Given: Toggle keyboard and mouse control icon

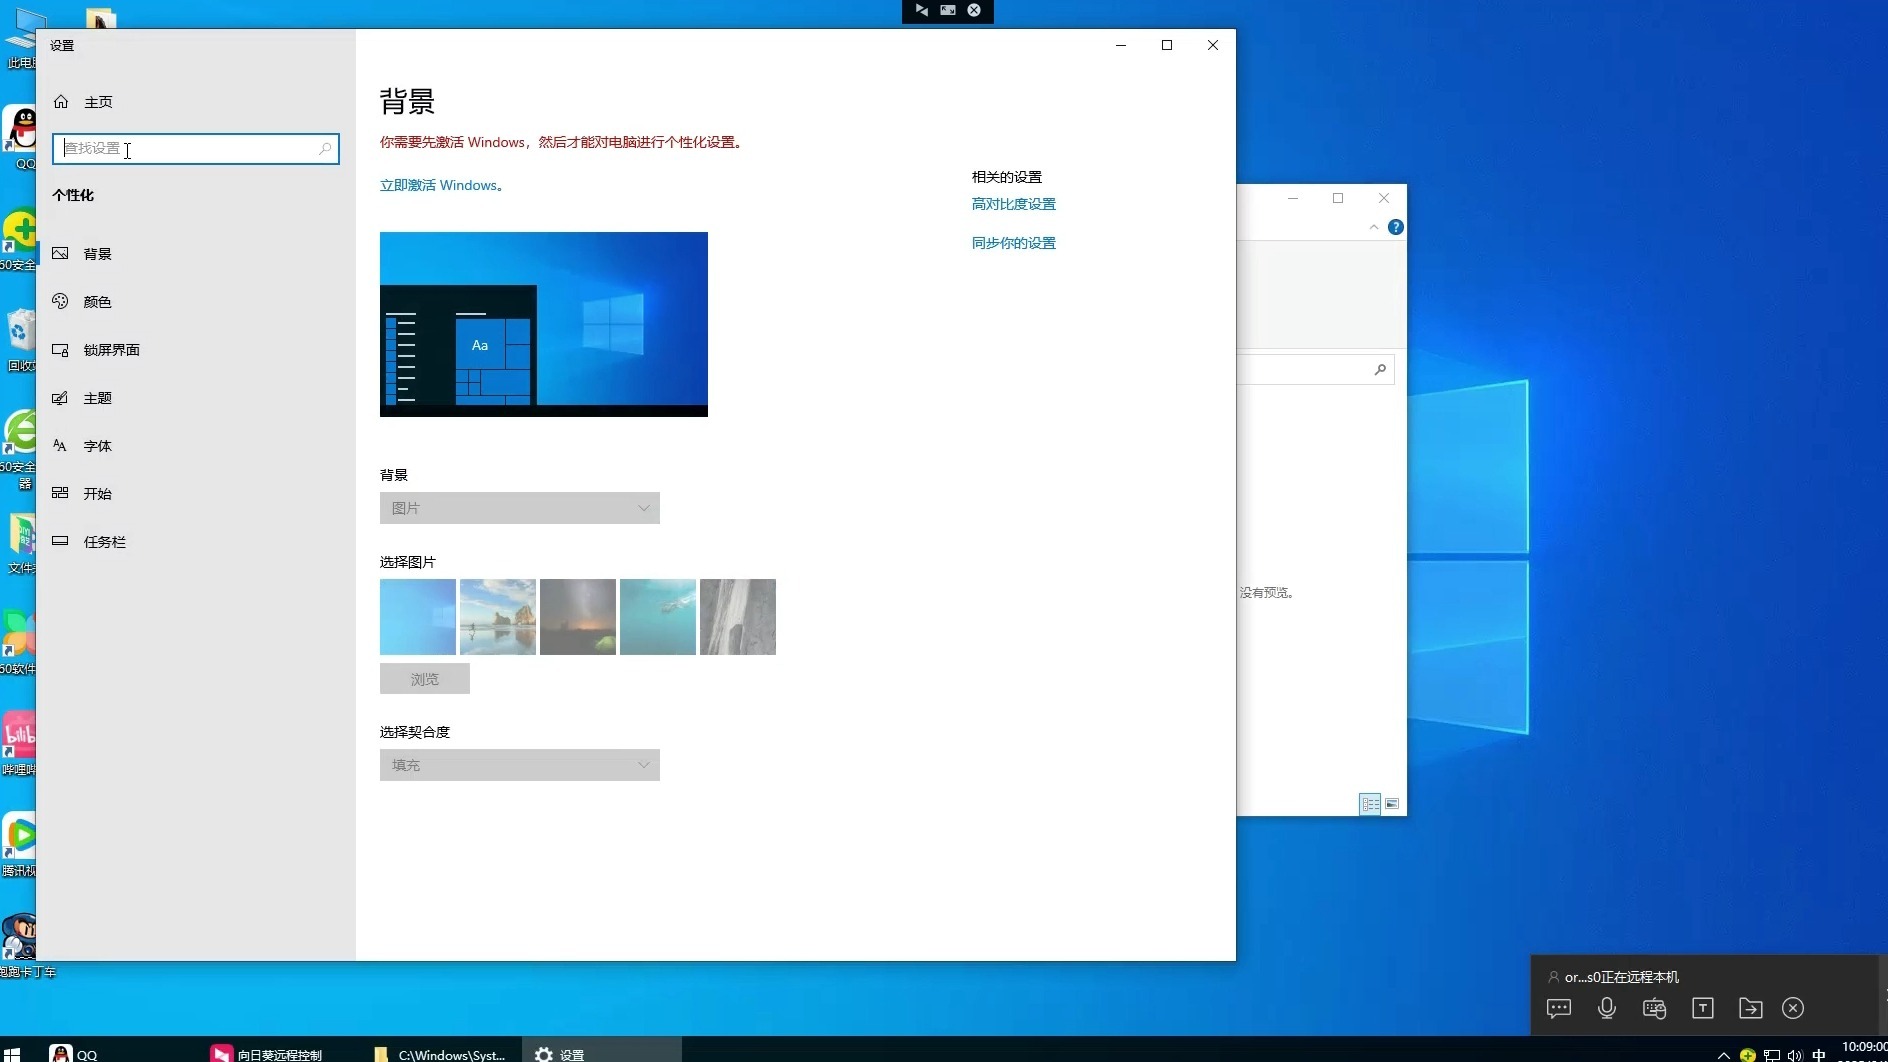Looking at the screenshot, I should tap(1655, 1008).
